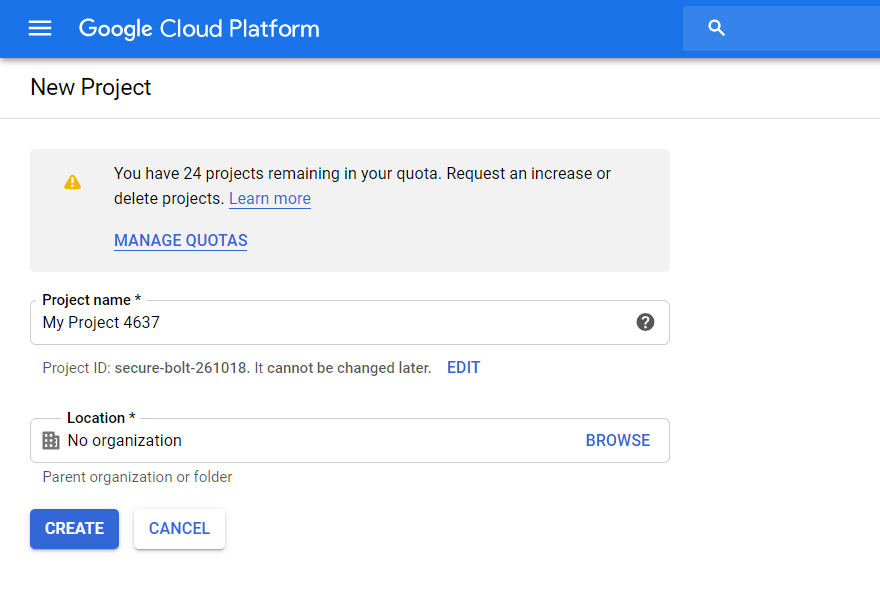
Task: Select the Project name text My Project 4637
Action: point(101,322)
